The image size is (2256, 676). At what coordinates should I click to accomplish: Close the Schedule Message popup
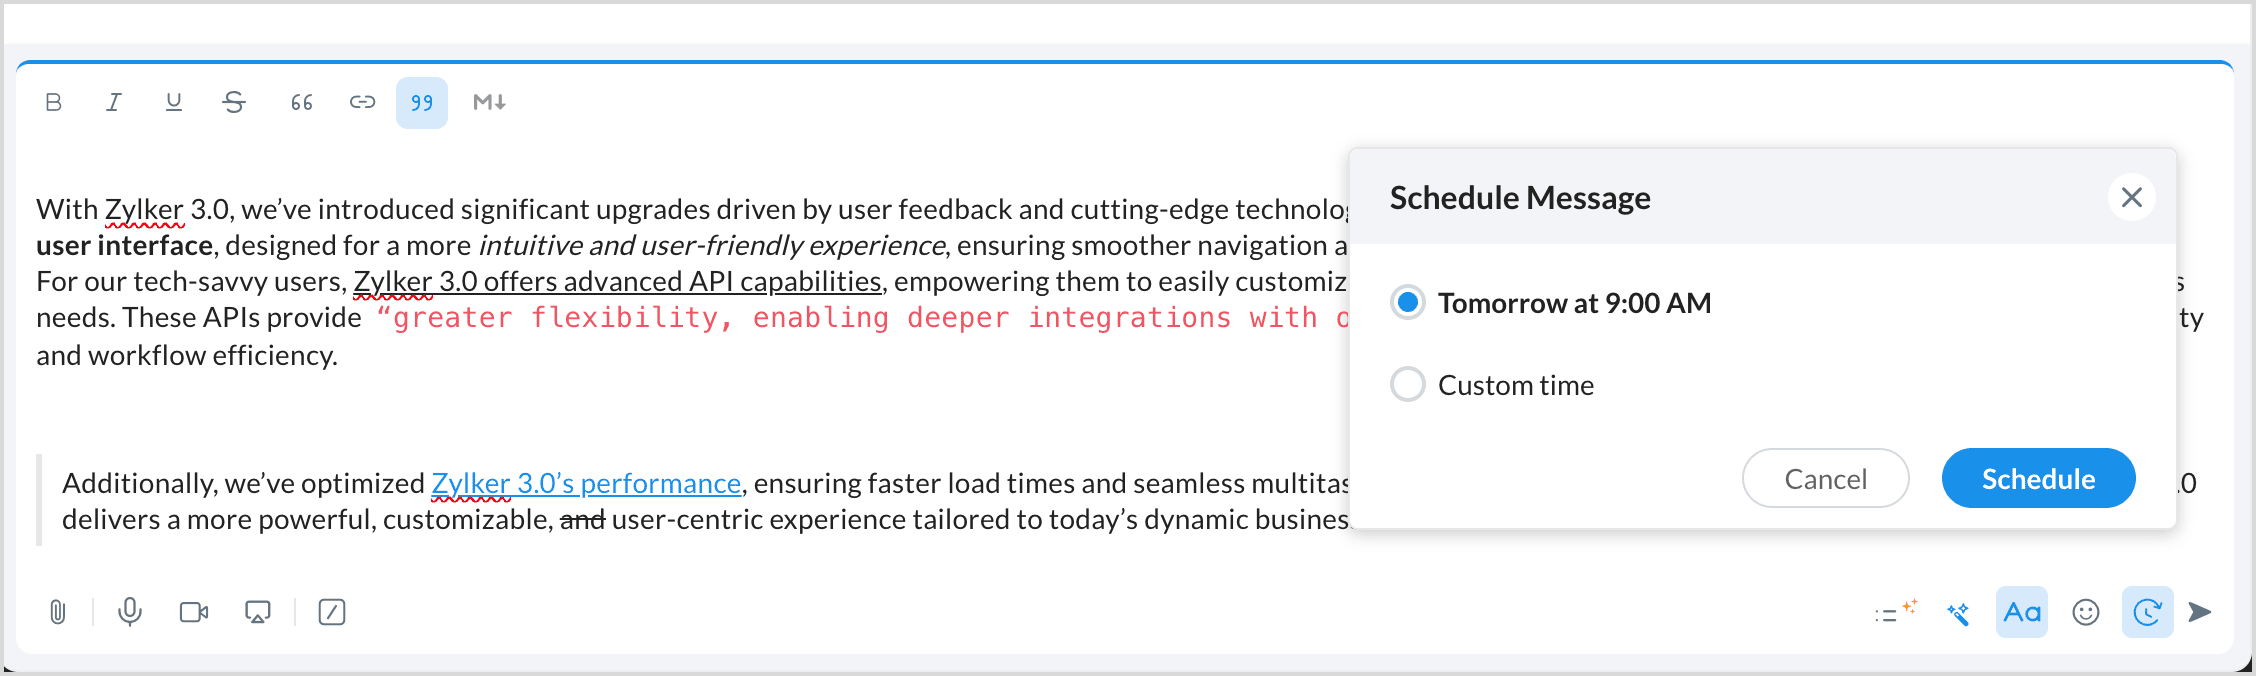pos(2132,197)
